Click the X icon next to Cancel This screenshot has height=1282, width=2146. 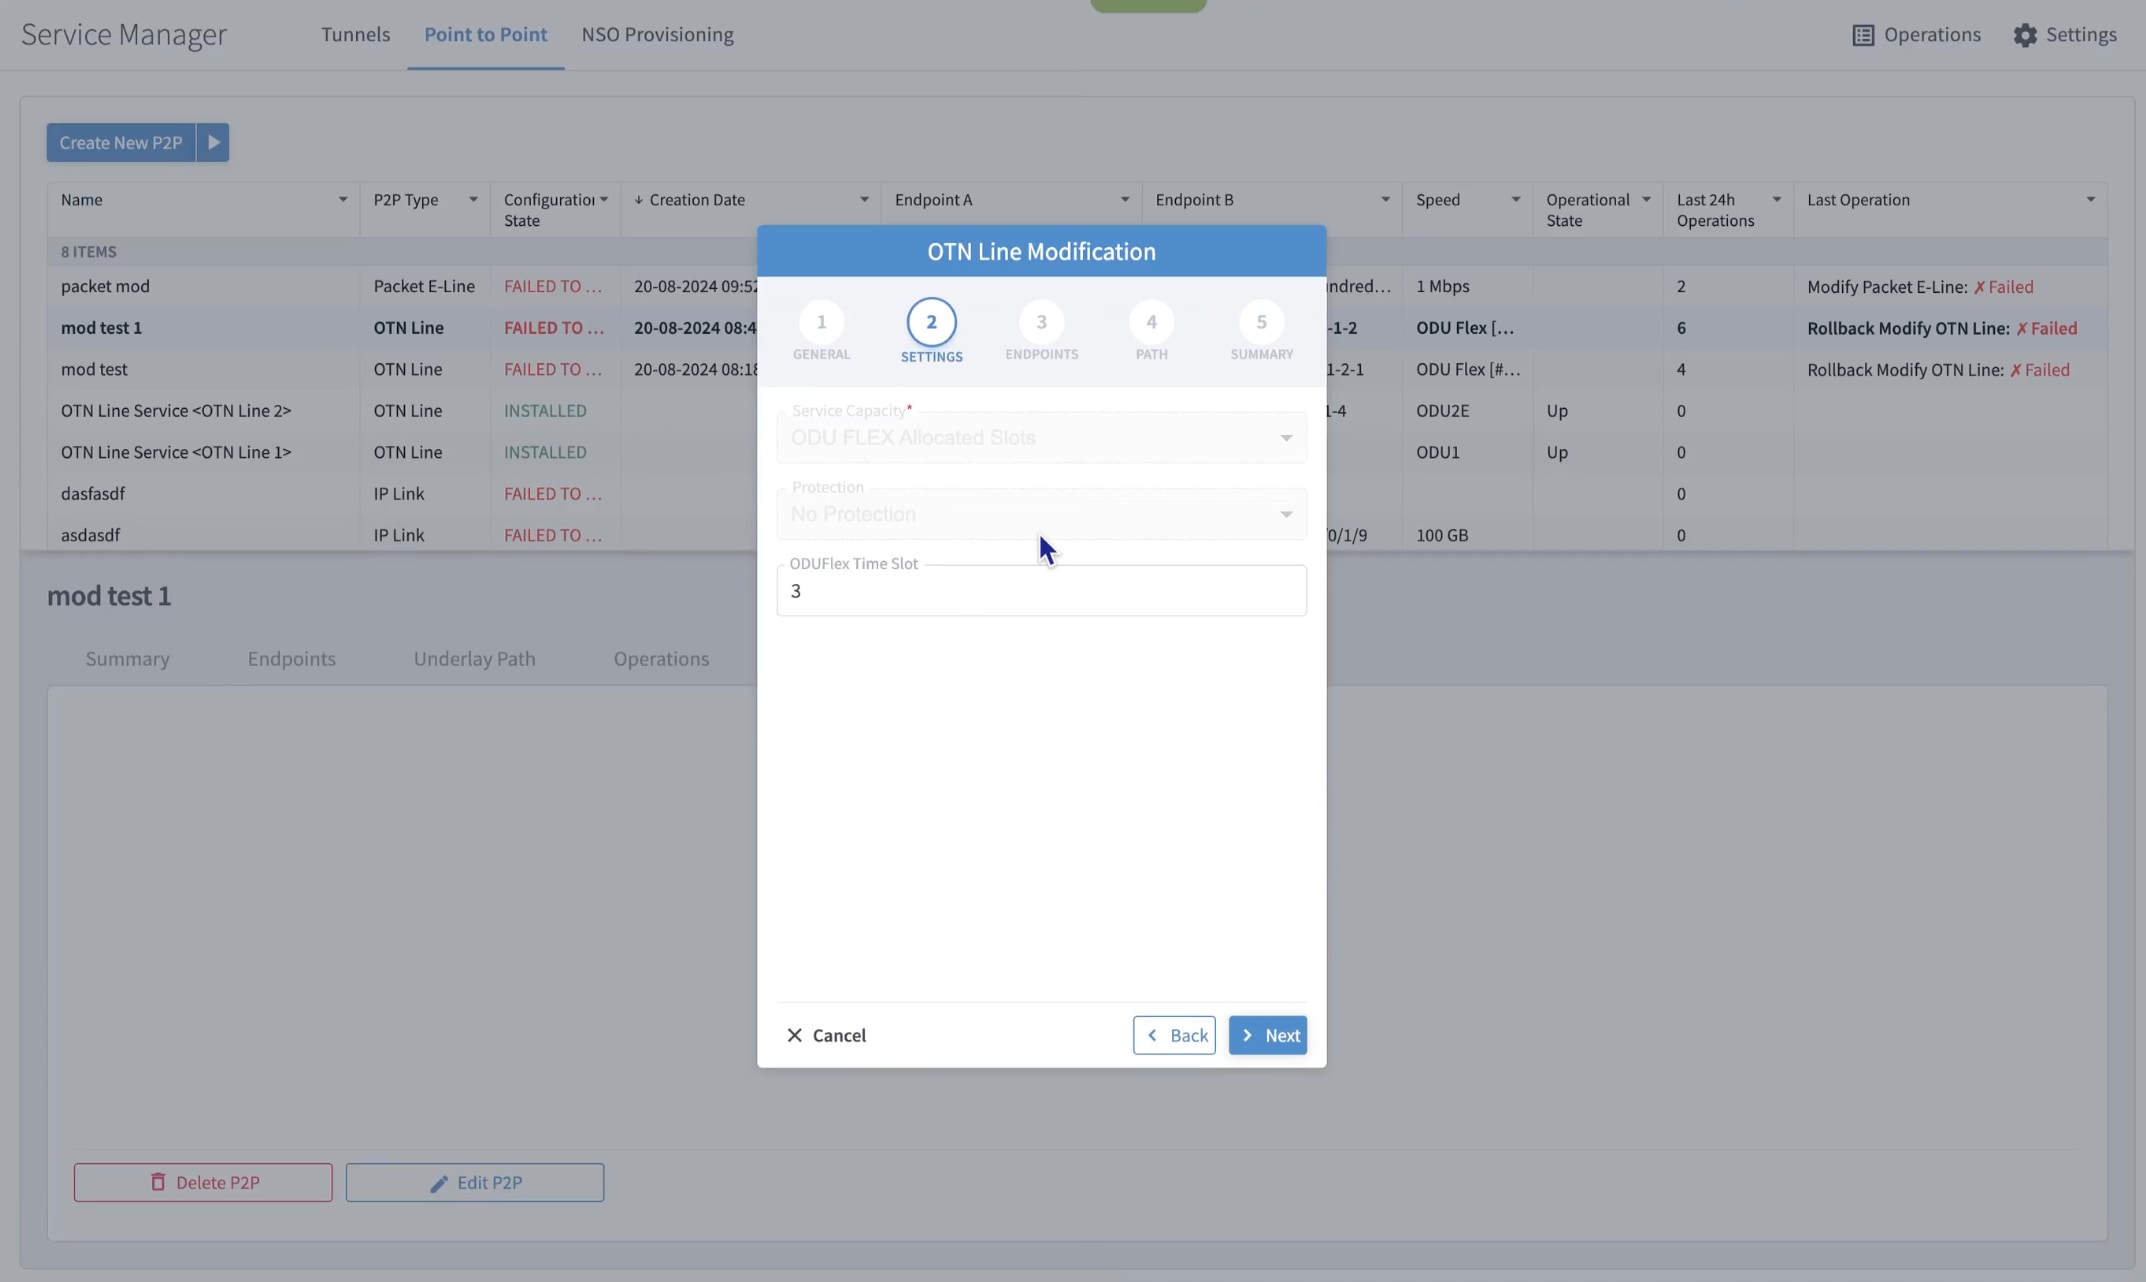794,1035
